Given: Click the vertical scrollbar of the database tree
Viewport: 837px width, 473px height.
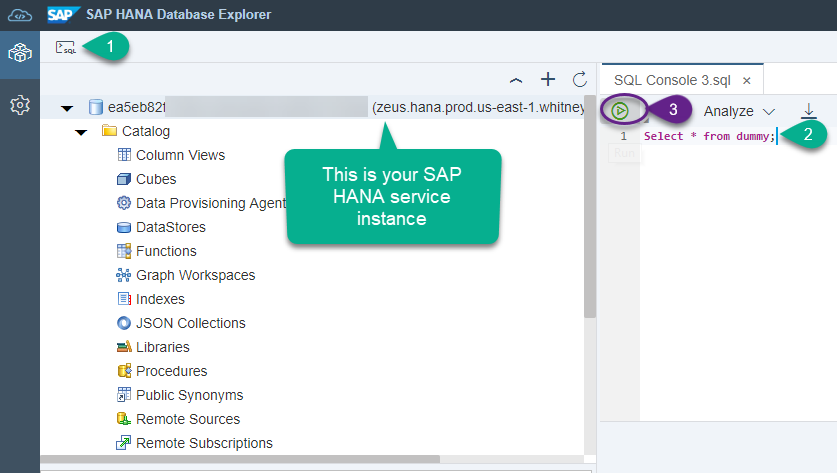Looking at the screenshot, I should tap(589, 207).
